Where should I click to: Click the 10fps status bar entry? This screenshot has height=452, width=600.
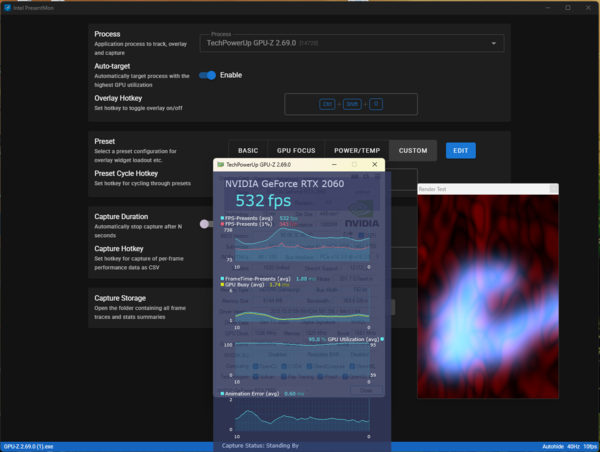pos(590,447)
